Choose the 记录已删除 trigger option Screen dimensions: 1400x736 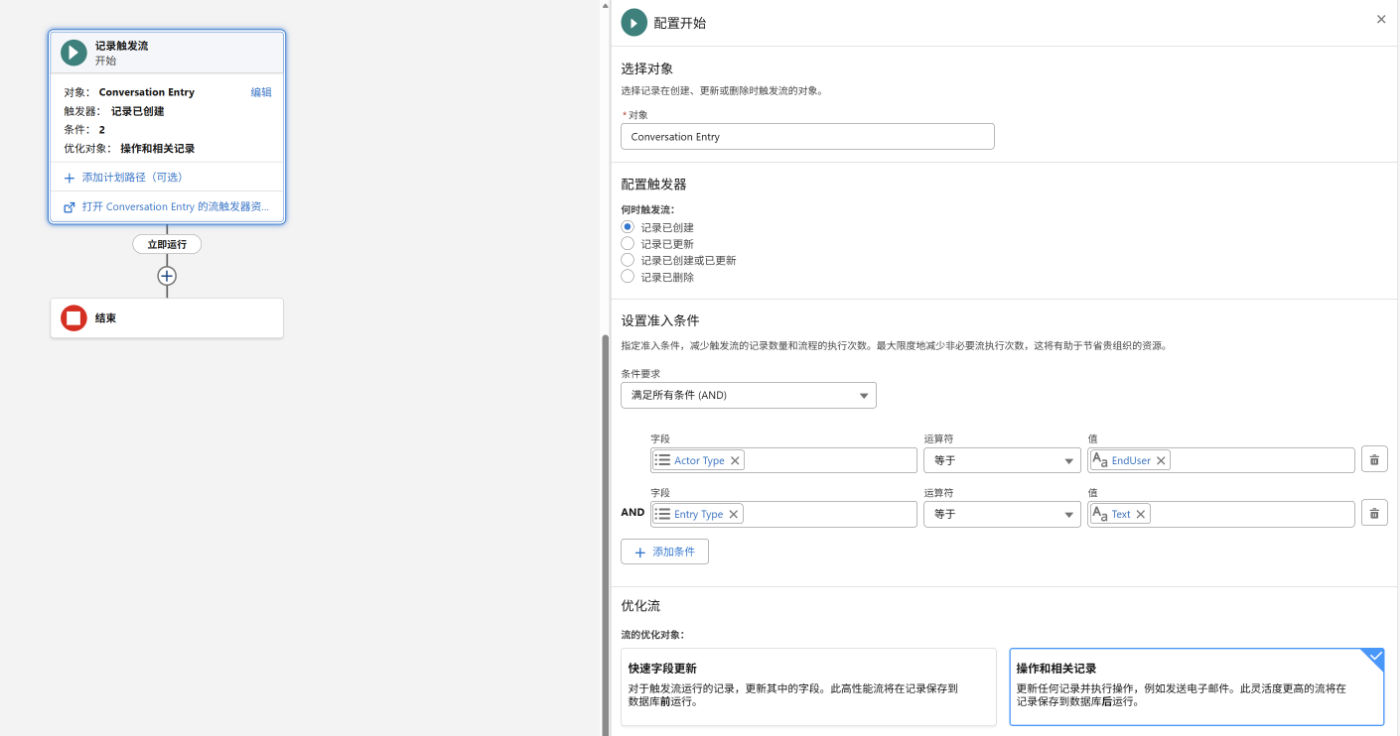click(628, 277)
